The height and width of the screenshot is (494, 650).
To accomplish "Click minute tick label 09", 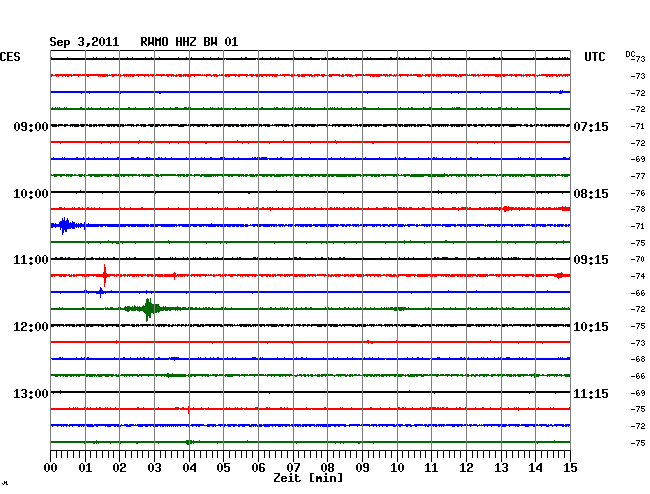I will click(362, 468).
